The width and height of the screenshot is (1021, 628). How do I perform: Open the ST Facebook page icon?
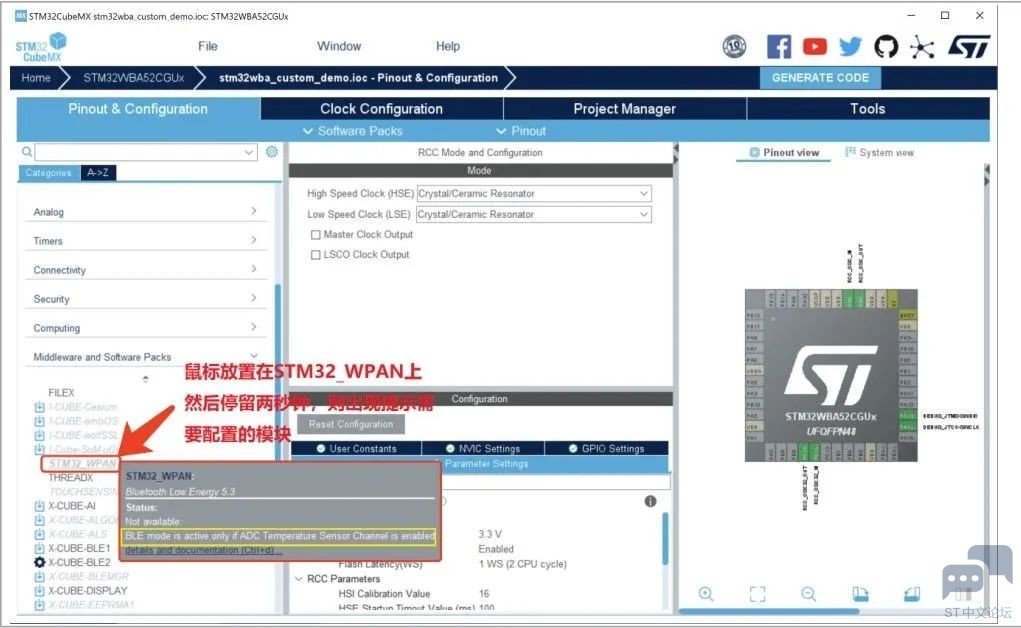(779, 46)
